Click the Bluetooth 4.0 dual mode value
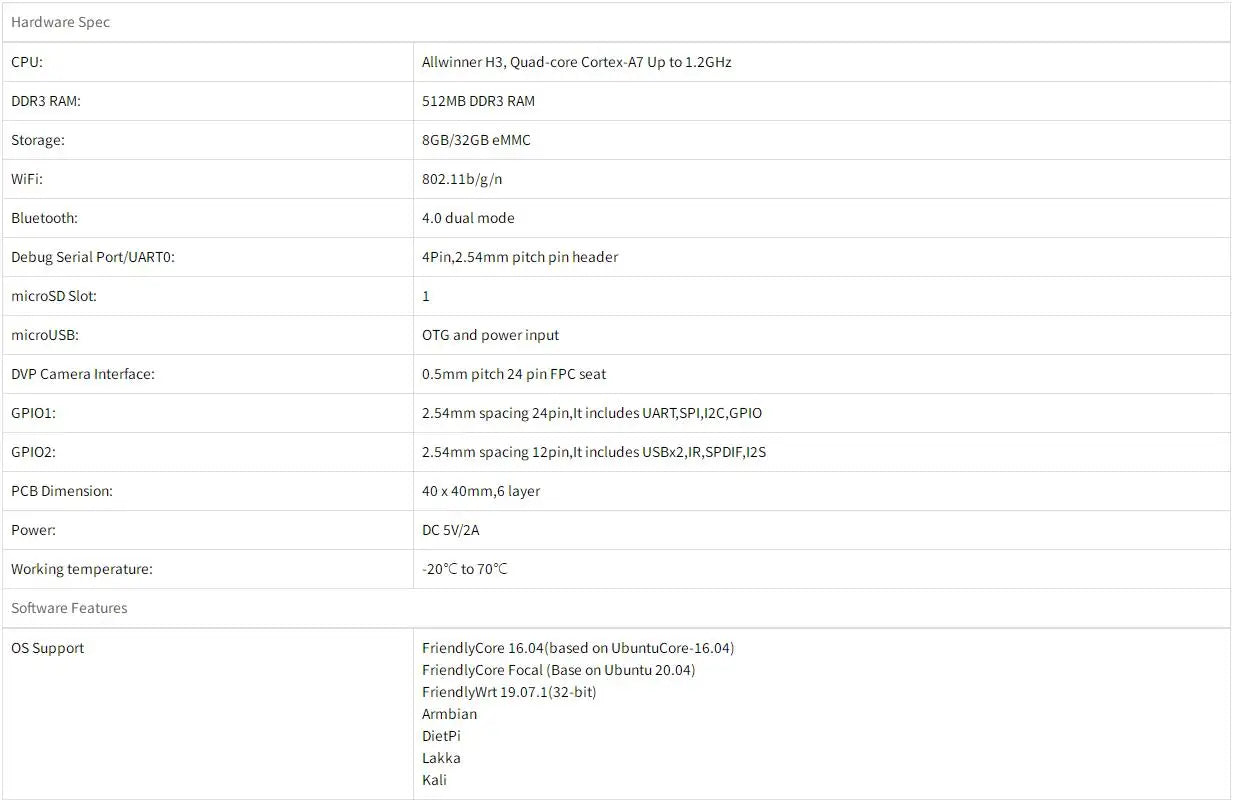The width and height of the screenshot is (1233, 802). (x=468, y=218)
